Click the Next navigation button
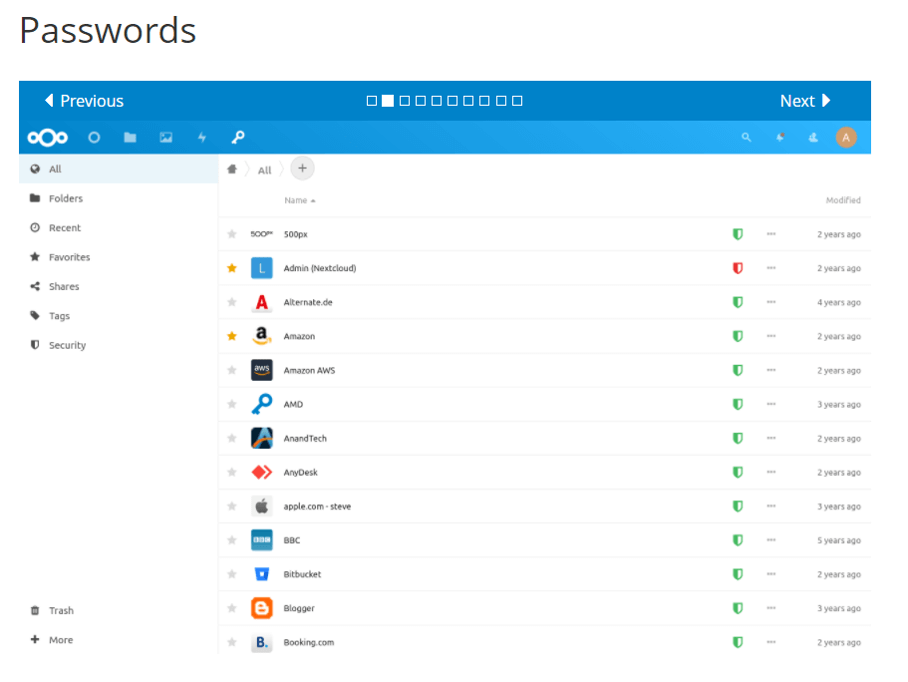The width and height of the screenshot is (908, 682). click(805, 100)
